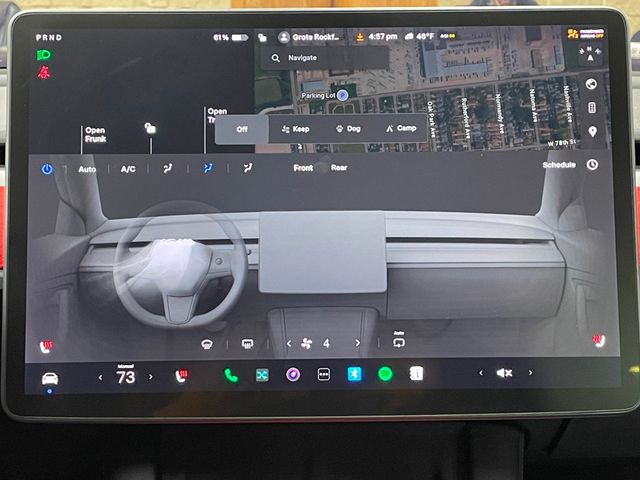Tap the seat heater icon in bottom bar

click(x=181, y=375)
